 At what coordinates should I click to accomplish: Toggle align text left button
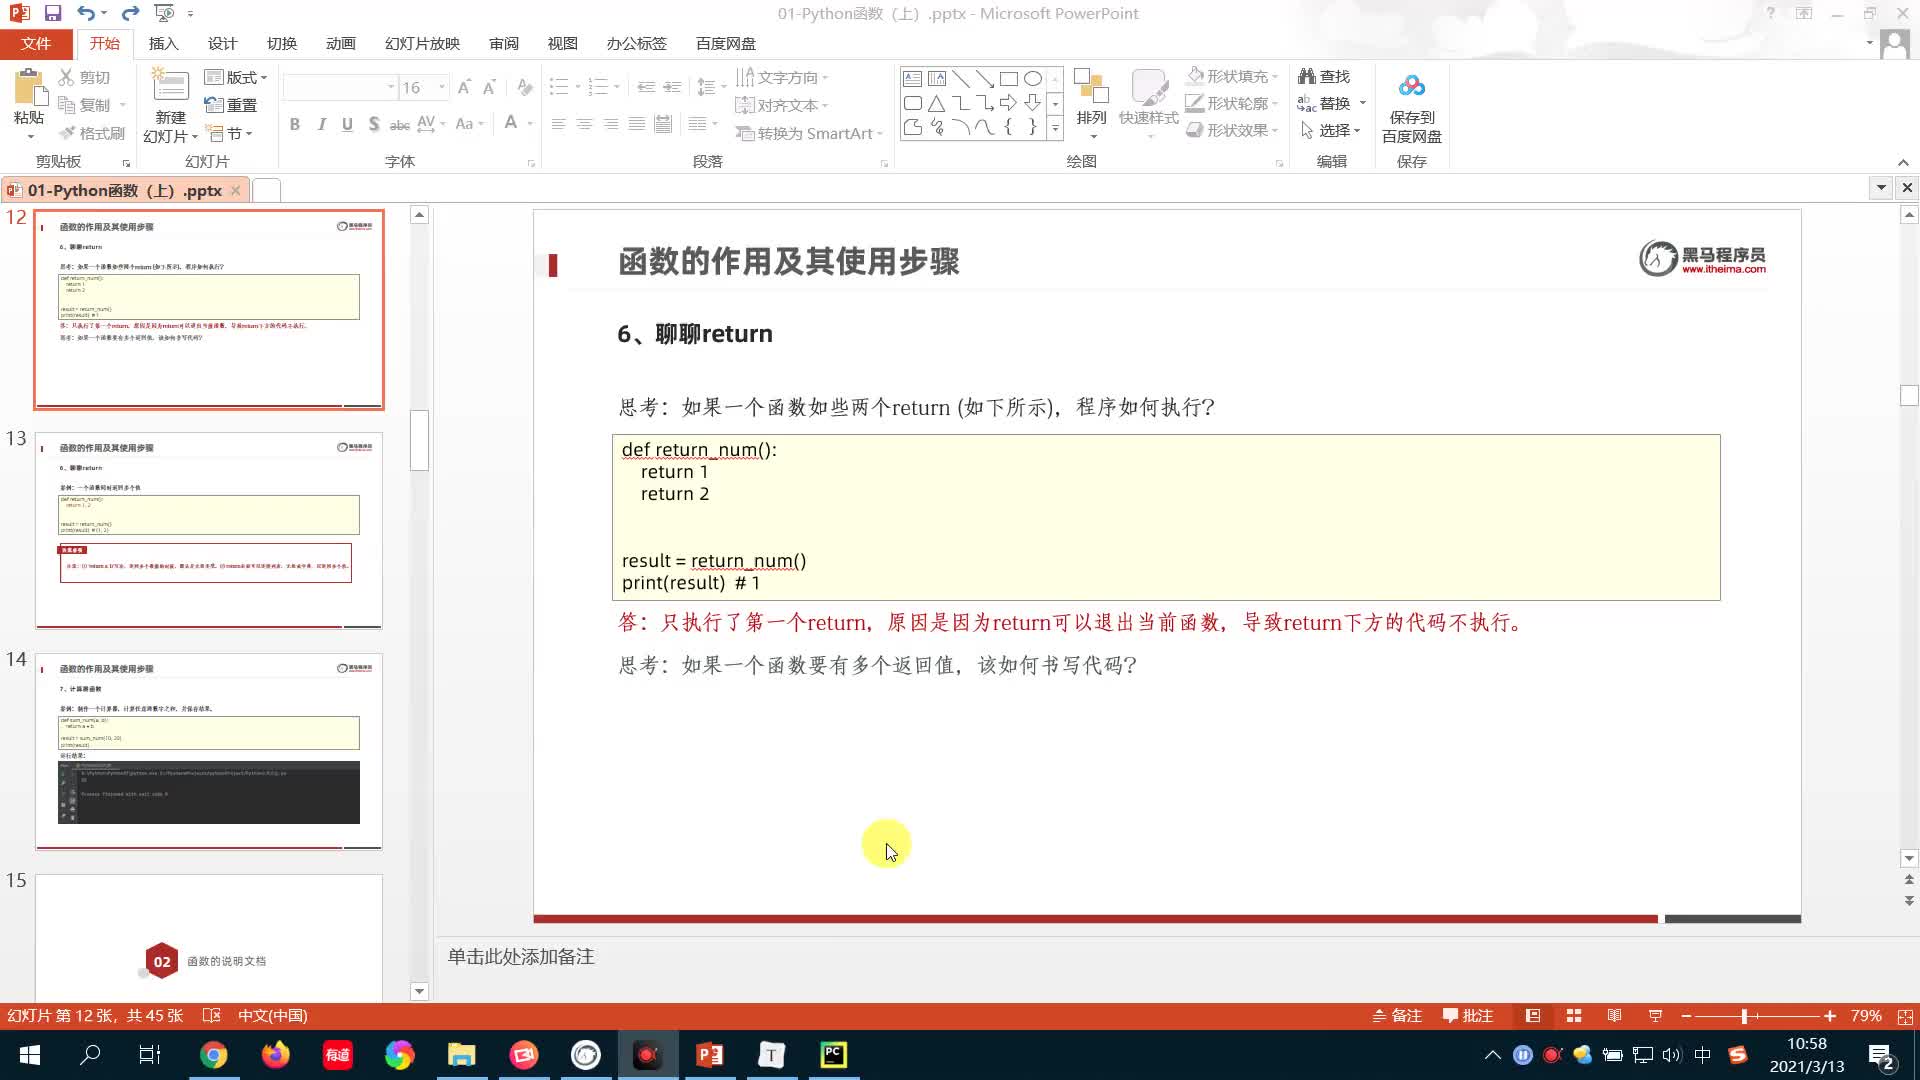tap(558, 124)
